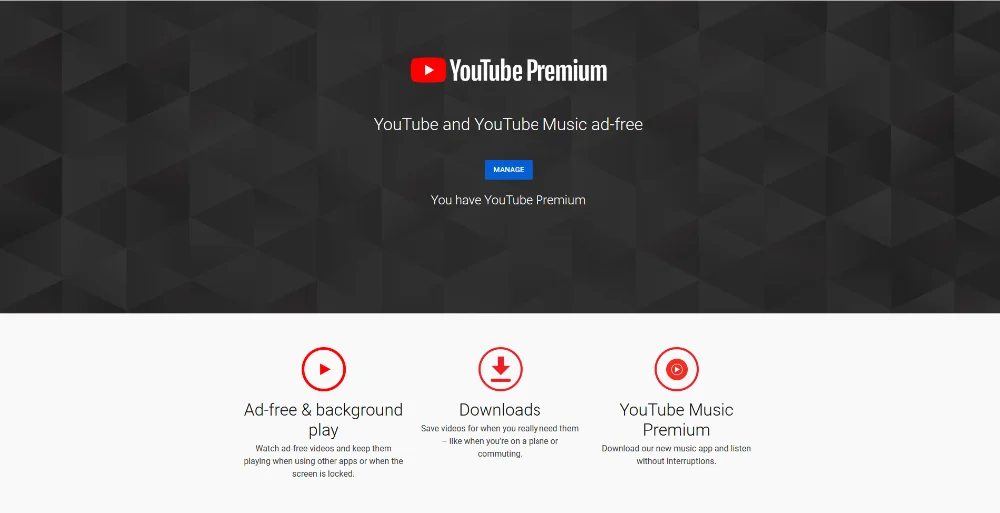The image size is (1000, 513).
Task: Click the 'Ad-free & background play' heading
Action: (323, 419)
